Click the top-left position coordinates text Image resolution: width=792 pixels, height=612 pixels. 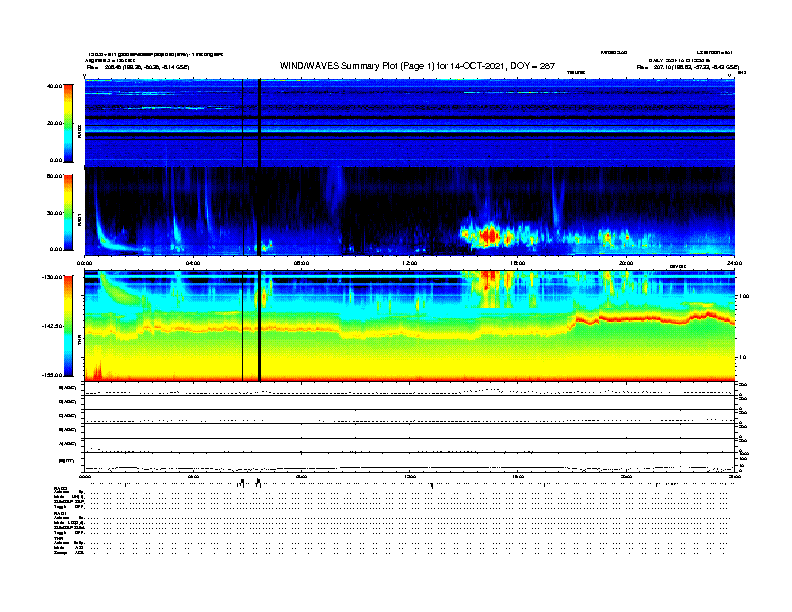138,67
